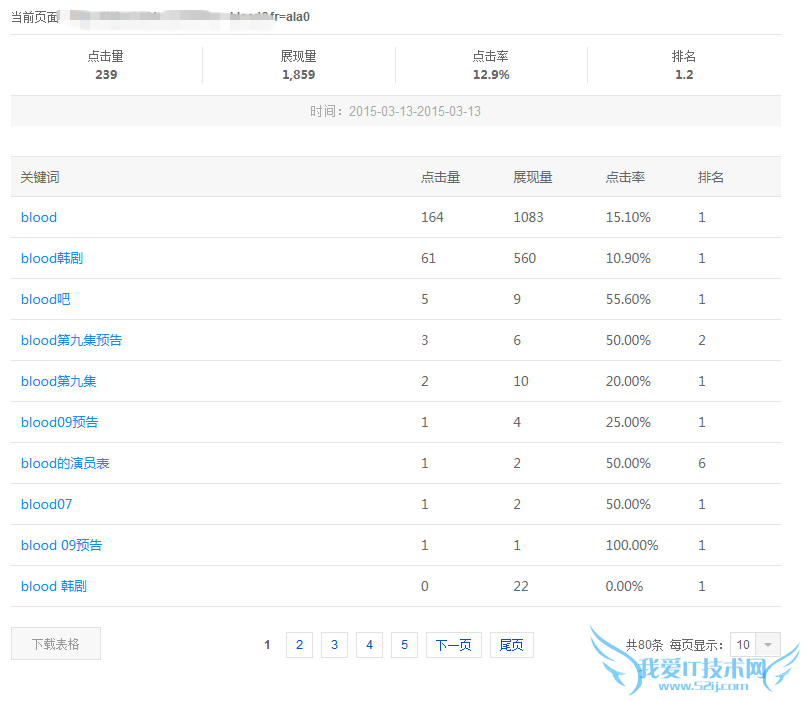The width and height of the screenshot is (806, 701).
Task: Click the blood吧 keyword
Action: (x=46, y=299)
